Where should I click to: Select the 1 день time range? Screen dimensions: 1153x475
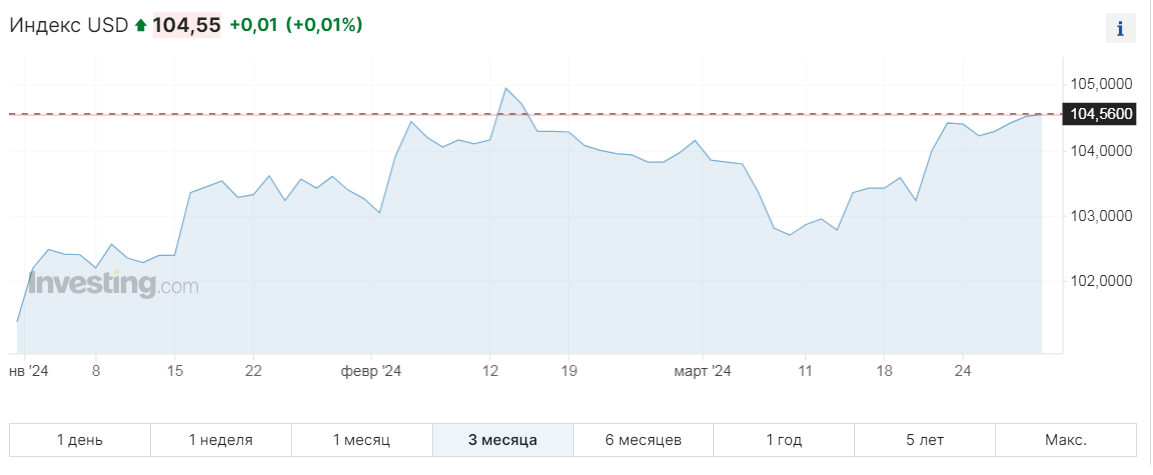80,440
